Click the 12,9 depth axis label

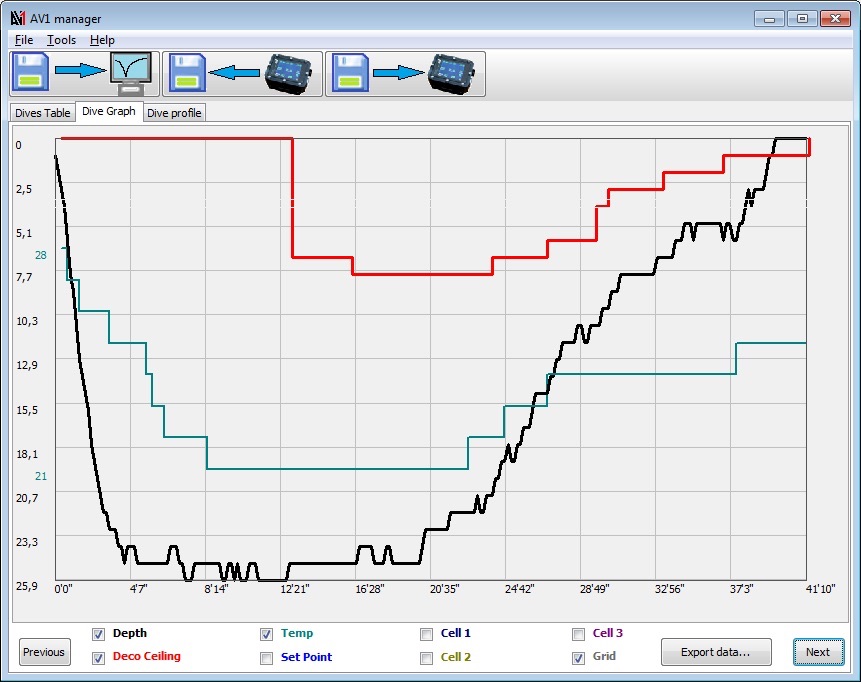pyautogui.click(x=27, y=365)
